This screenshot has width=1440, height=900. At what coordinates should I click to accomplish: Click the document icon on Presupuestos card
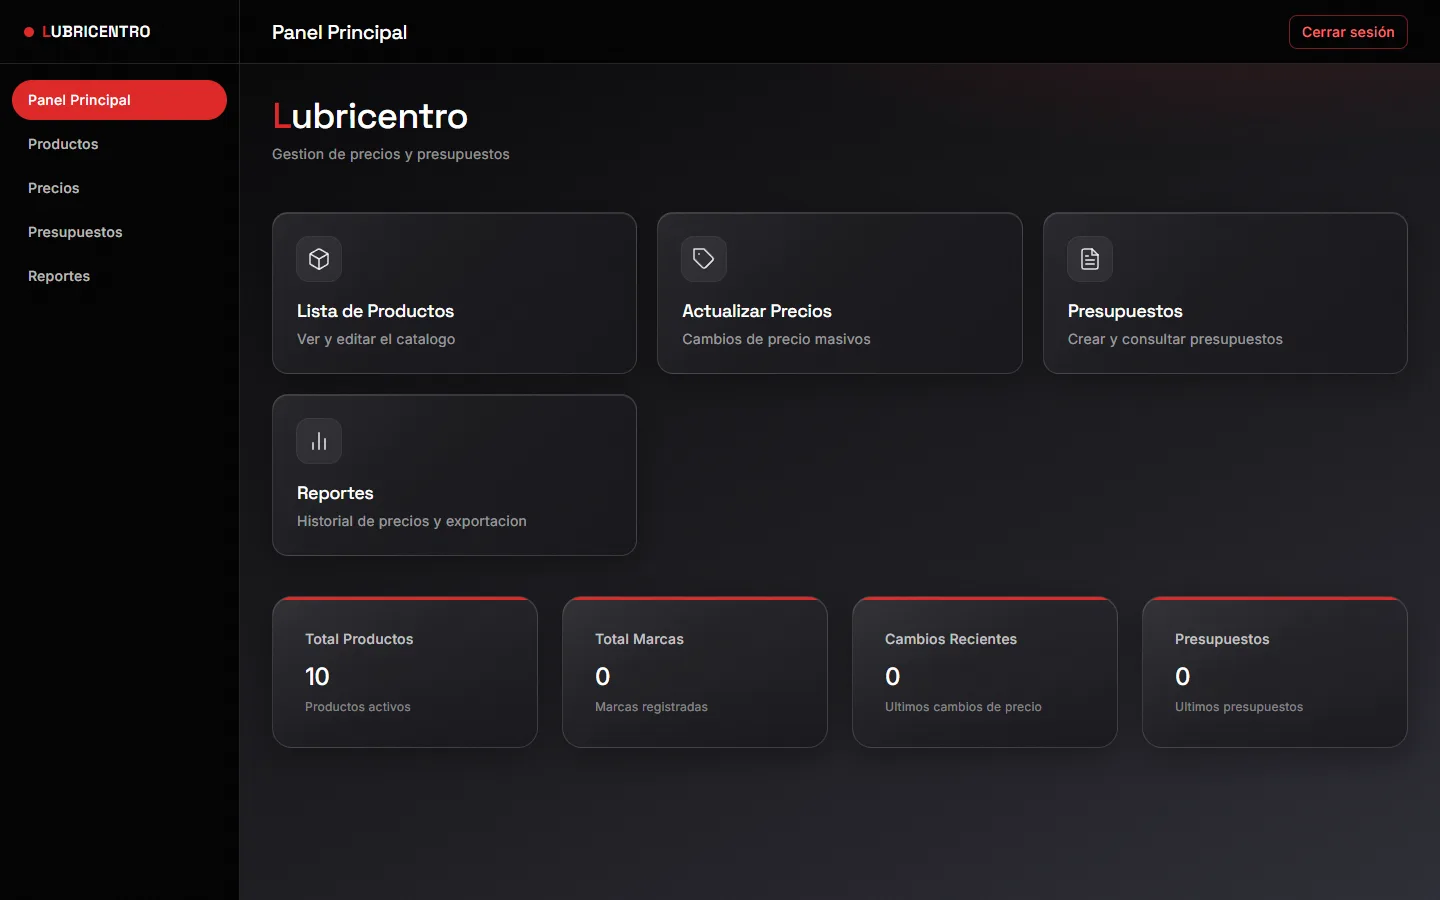pyautogui.click(x=1090, y=259)
